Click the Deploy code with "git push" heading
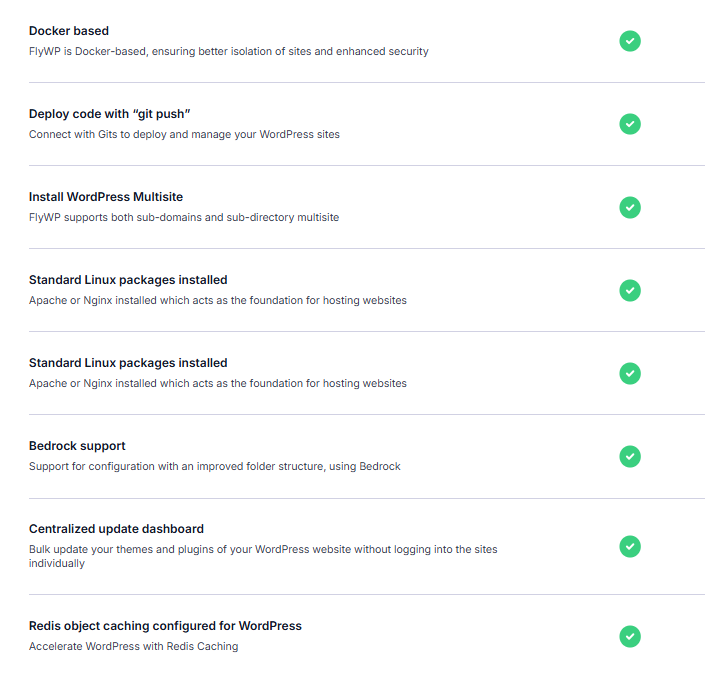 tap(110, 114)
